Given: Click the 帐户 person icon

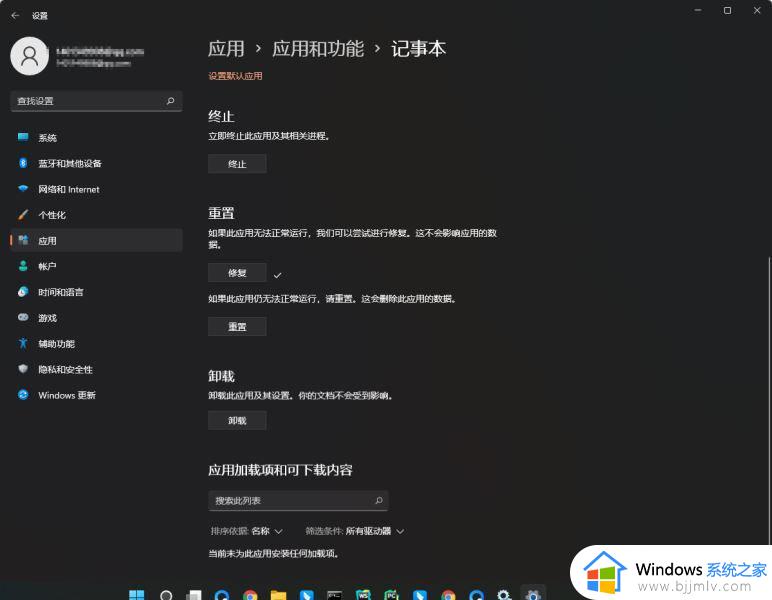Looking at the screenshot, I should [x=23, y=266].
